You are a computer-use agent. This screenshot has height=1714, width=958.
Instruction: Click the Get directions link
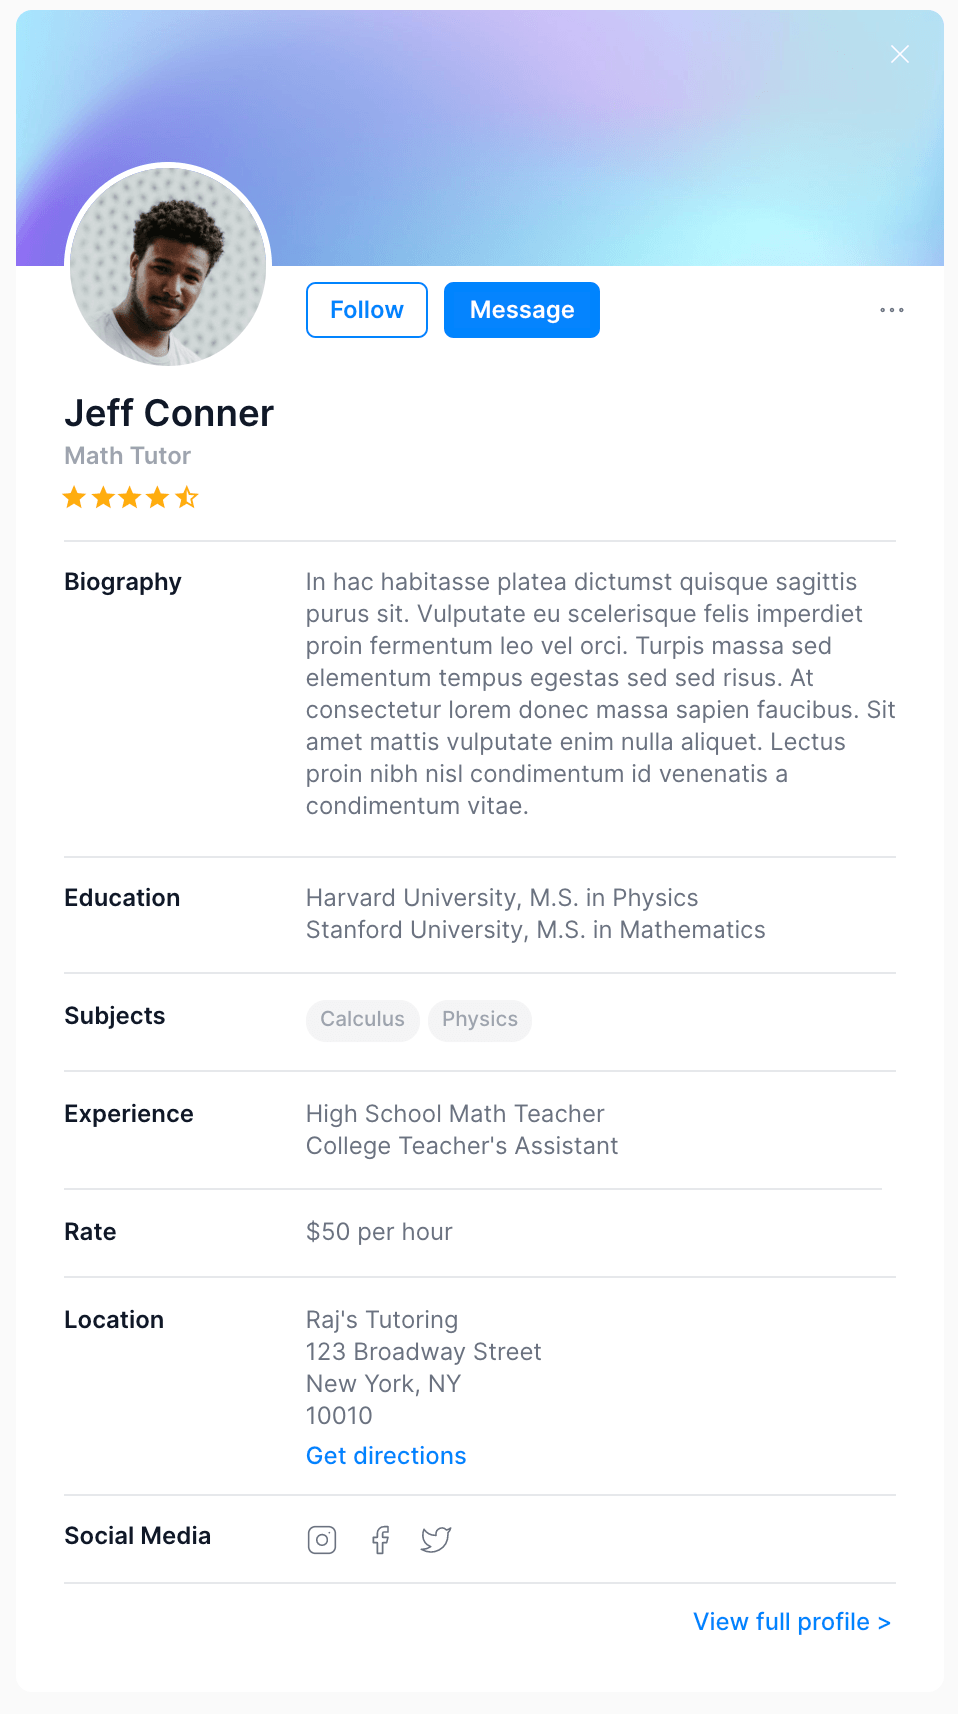coord(386,1456)
